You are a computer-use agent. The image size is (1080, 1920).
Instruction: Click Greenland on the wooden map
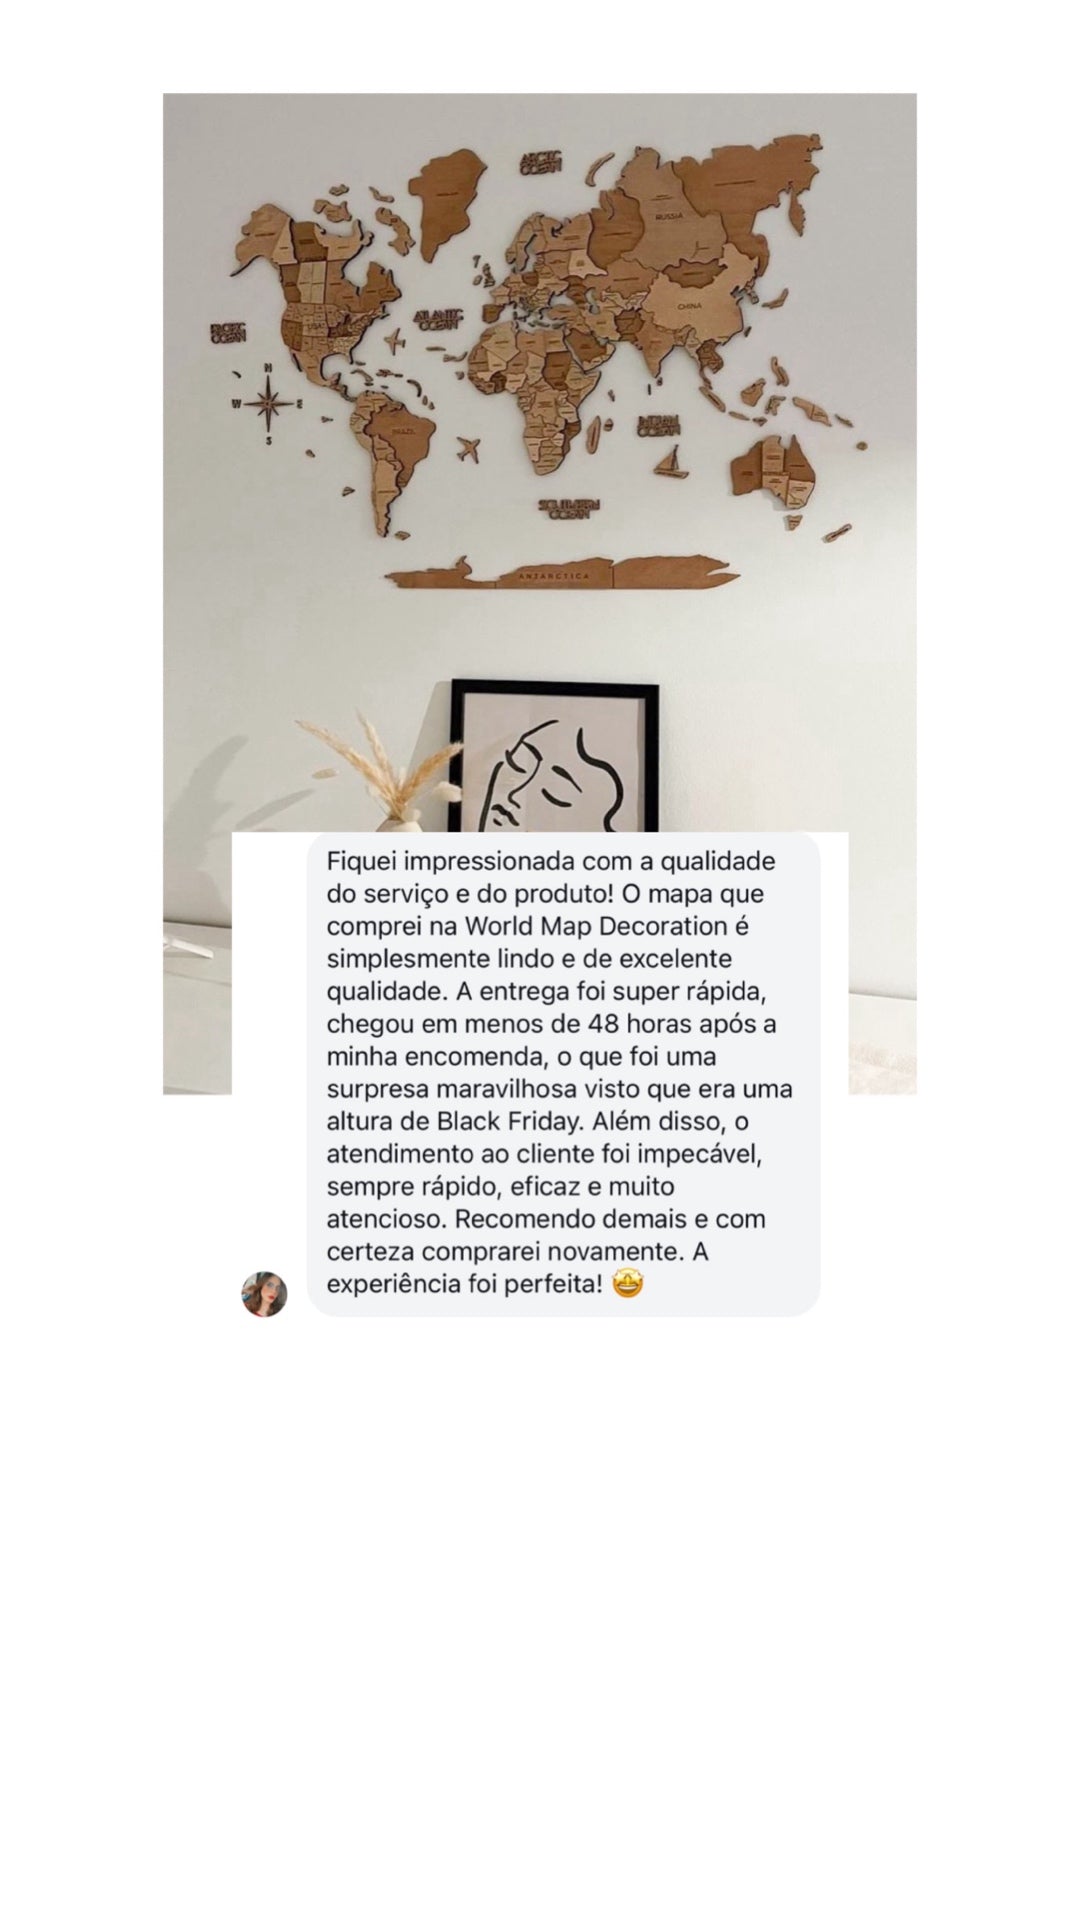(447, 203)
